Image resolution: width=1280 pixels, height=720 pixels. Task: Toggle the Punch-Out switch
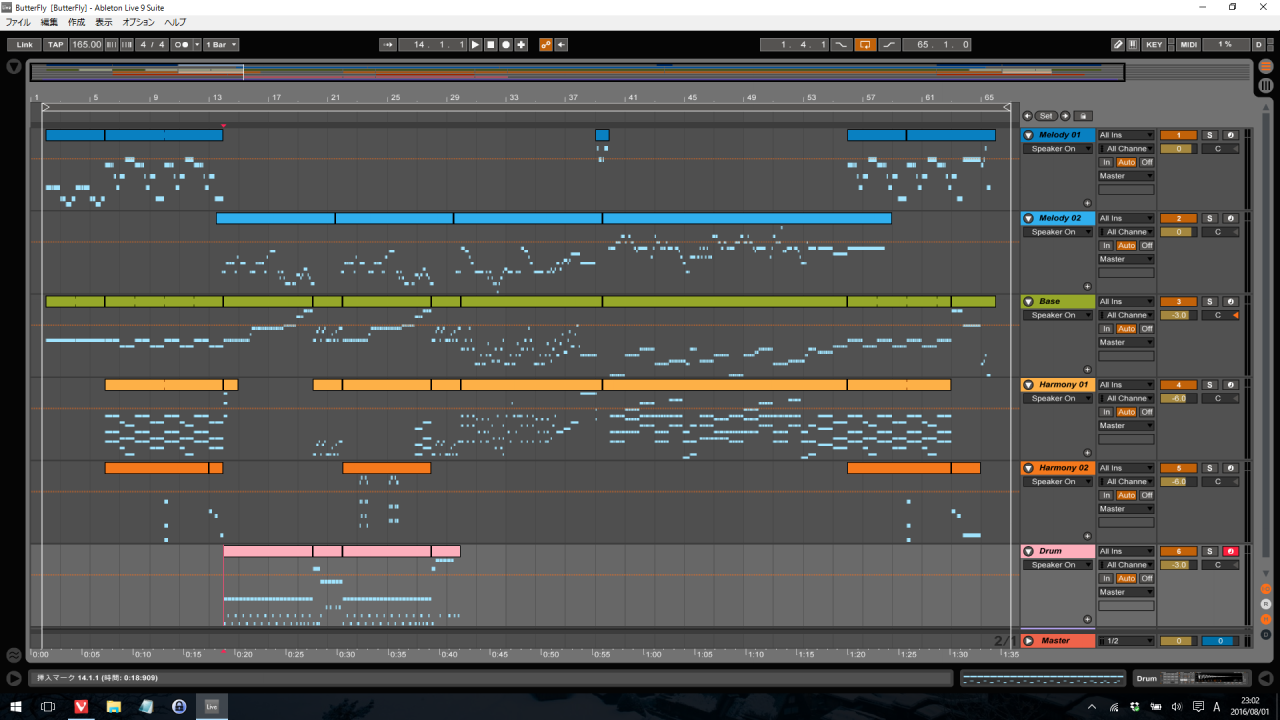click(889, 45)
